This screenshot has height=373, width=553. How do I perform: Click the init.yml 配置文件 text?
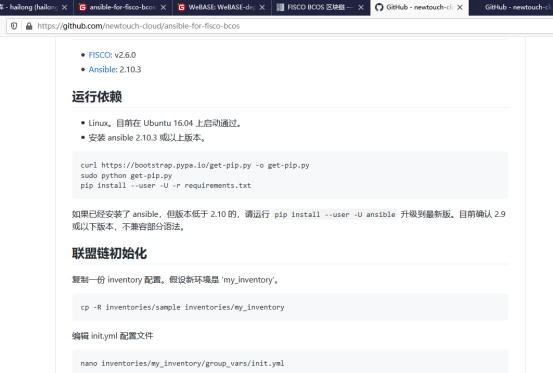113,336
